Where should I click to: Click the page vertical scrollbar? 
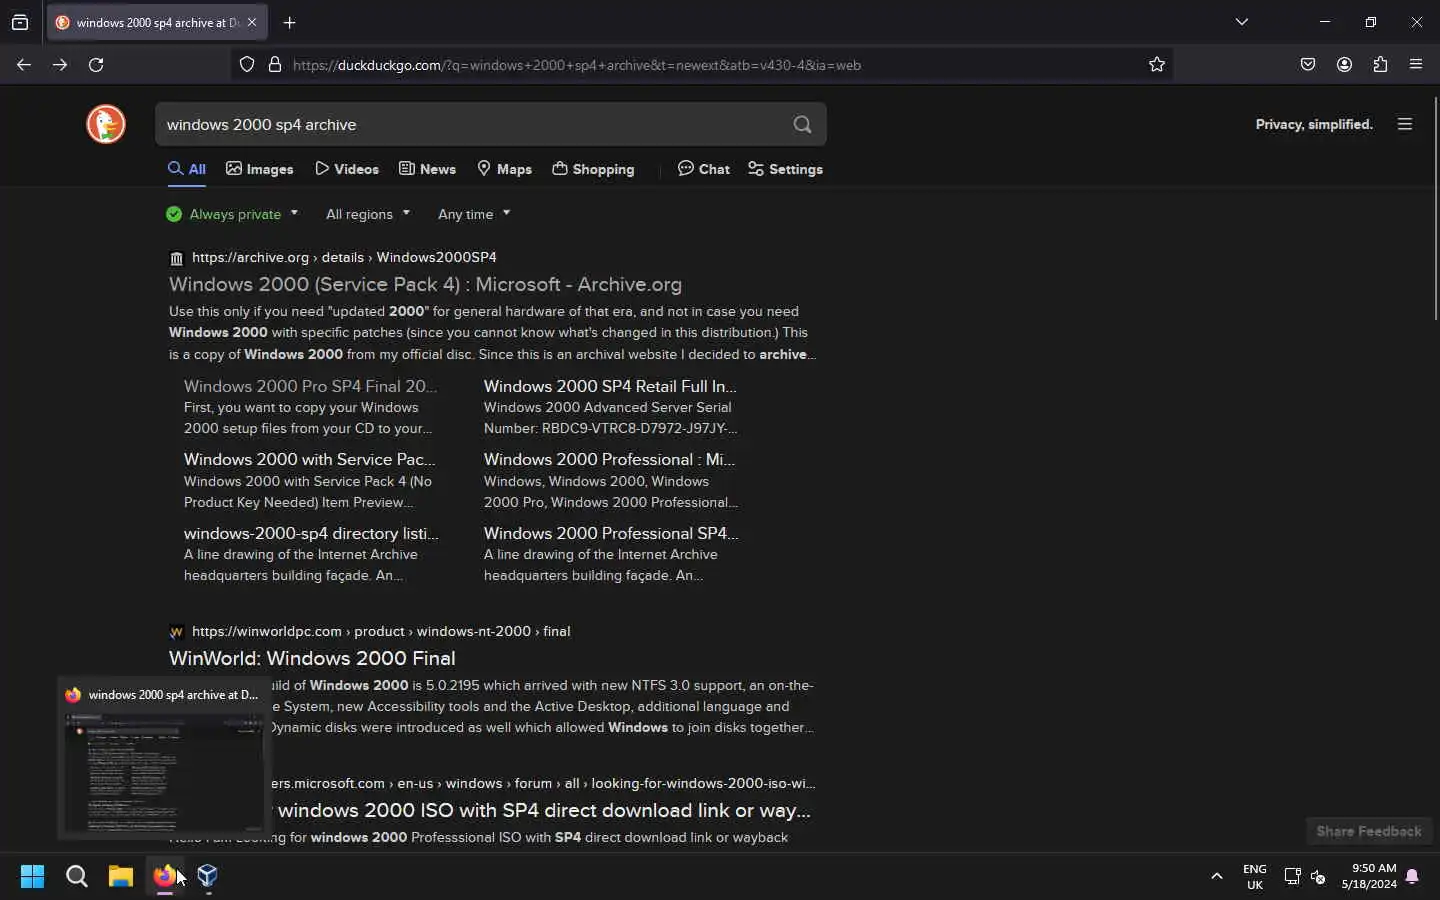coord(1436,209)
